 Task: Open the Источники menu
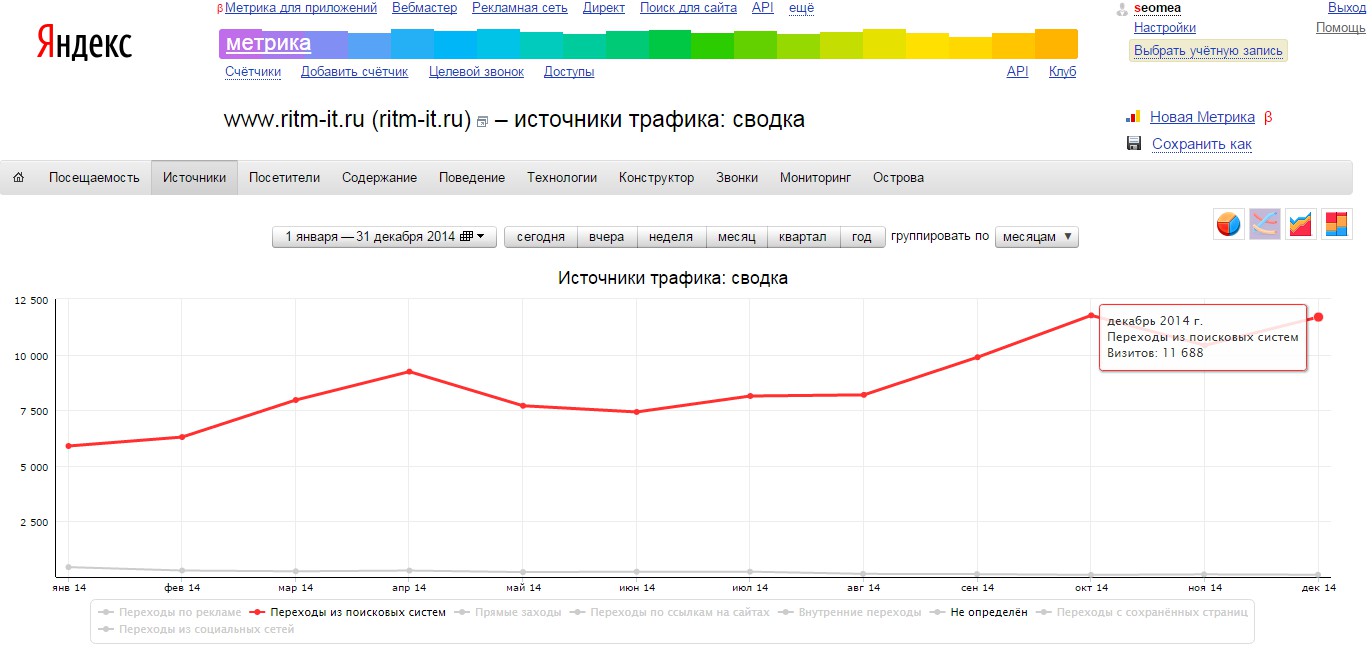coord(195,178)
